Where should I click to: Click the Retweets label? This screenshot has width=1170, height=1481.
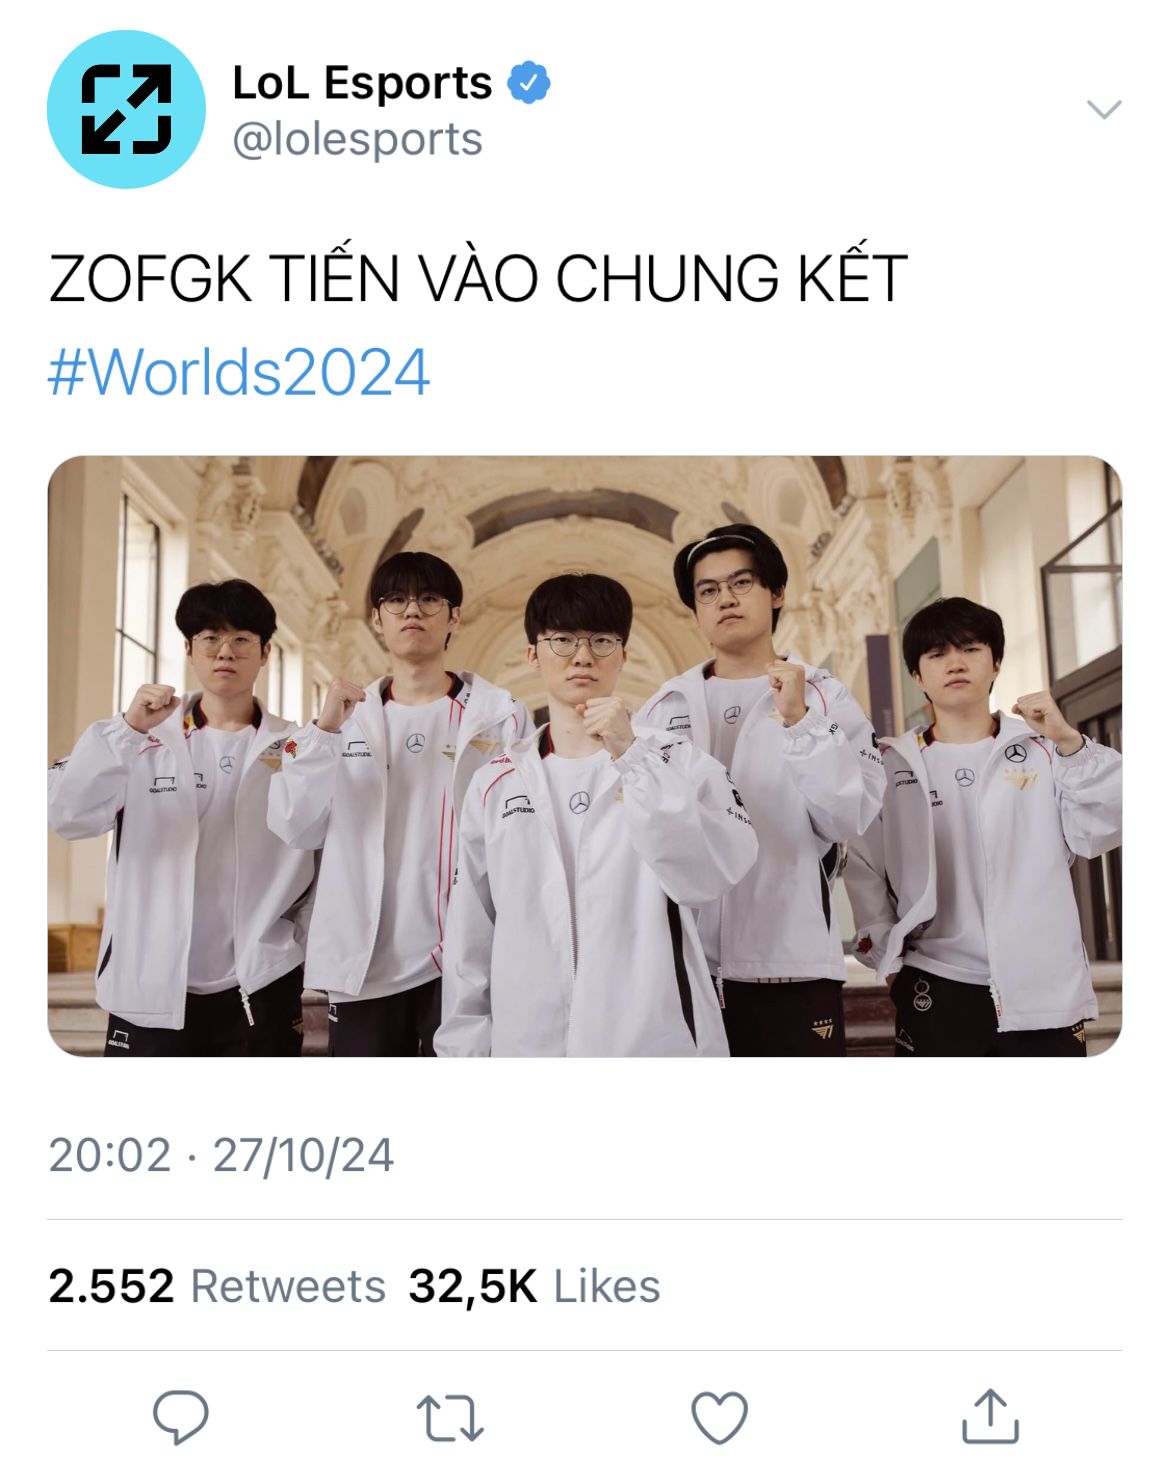pos(288,1286)
